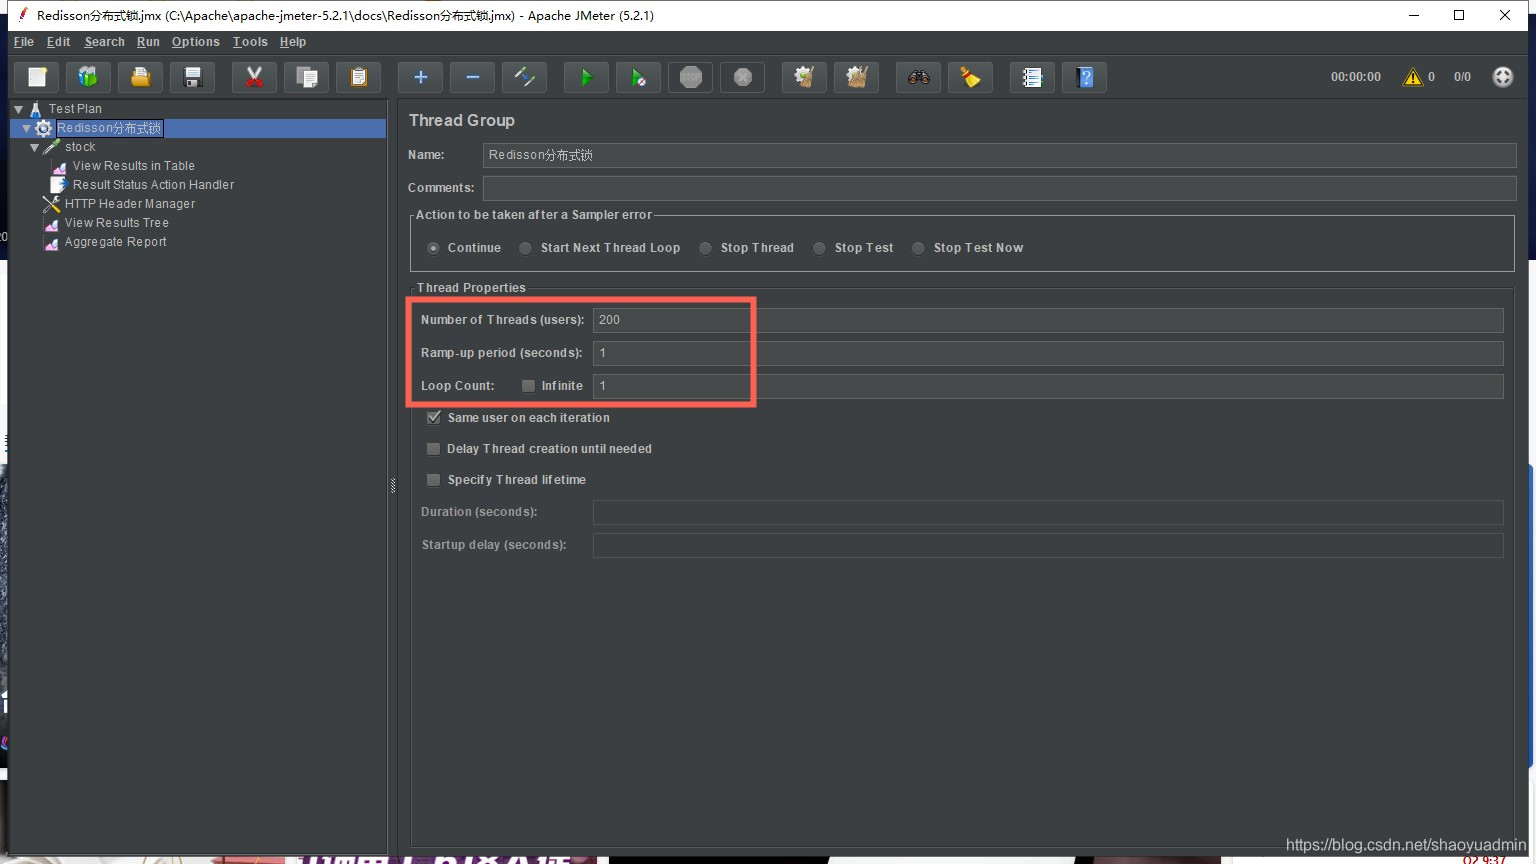Click Number of Threads field
Viewport: 1536px width, 864px height.
tap(1048, 320)
